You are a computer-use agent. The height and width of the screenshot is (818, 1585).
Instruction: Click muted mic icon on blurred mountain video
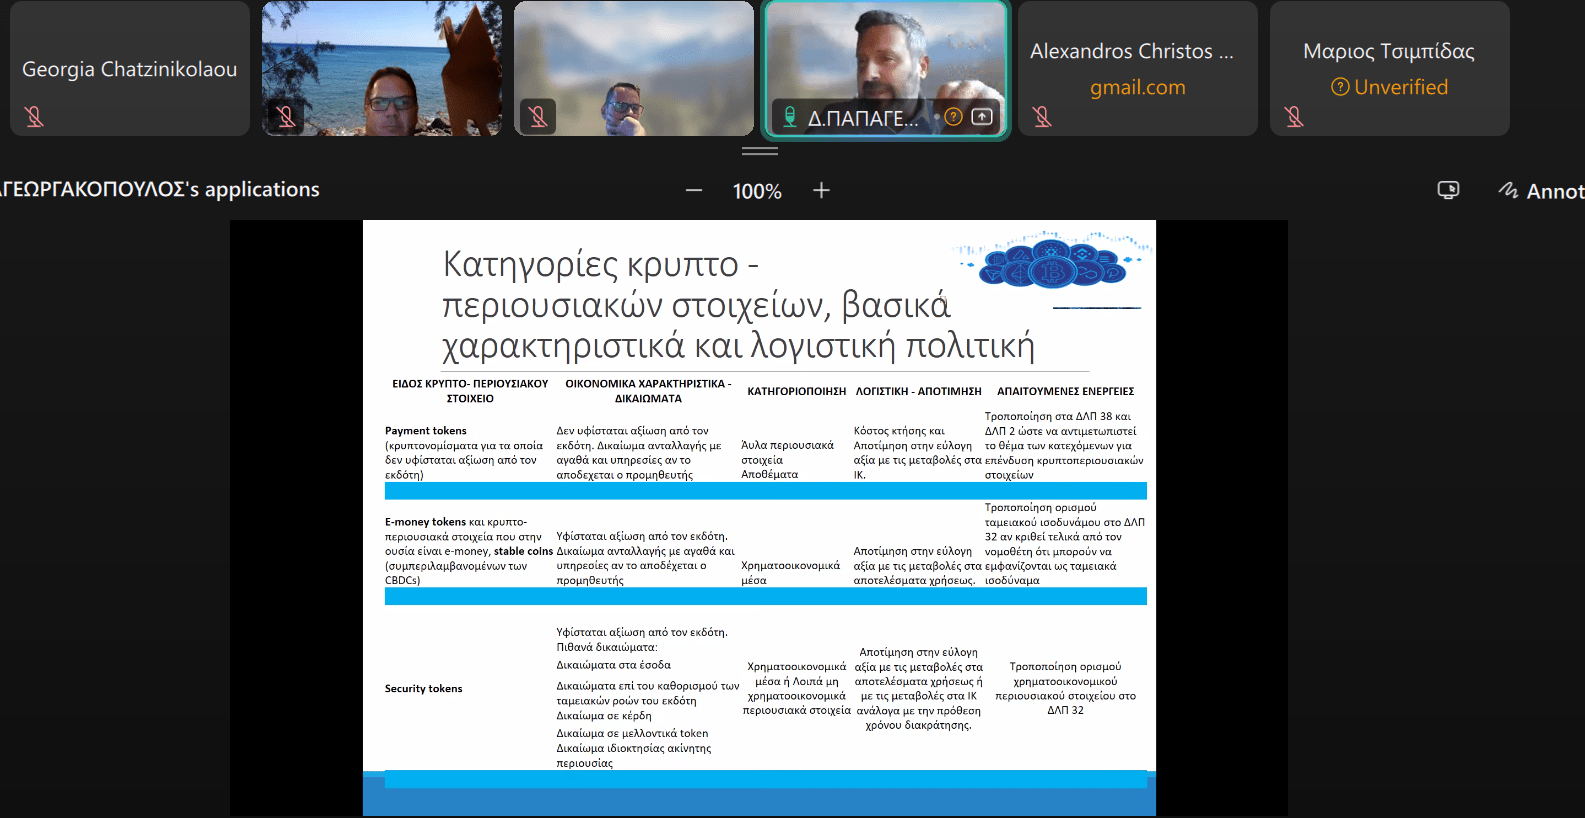click(x=538, y=117)
